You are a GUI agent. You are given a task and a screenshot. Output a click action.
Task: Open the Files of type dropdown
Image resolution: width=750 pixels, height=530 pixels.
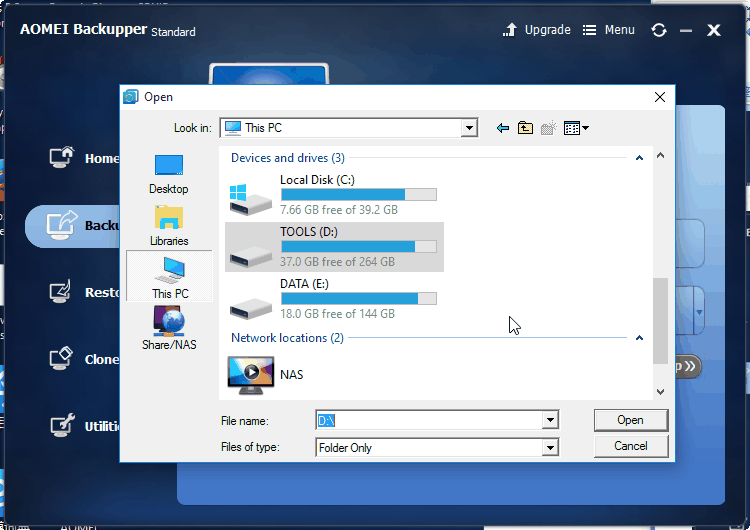coord(550,448)
